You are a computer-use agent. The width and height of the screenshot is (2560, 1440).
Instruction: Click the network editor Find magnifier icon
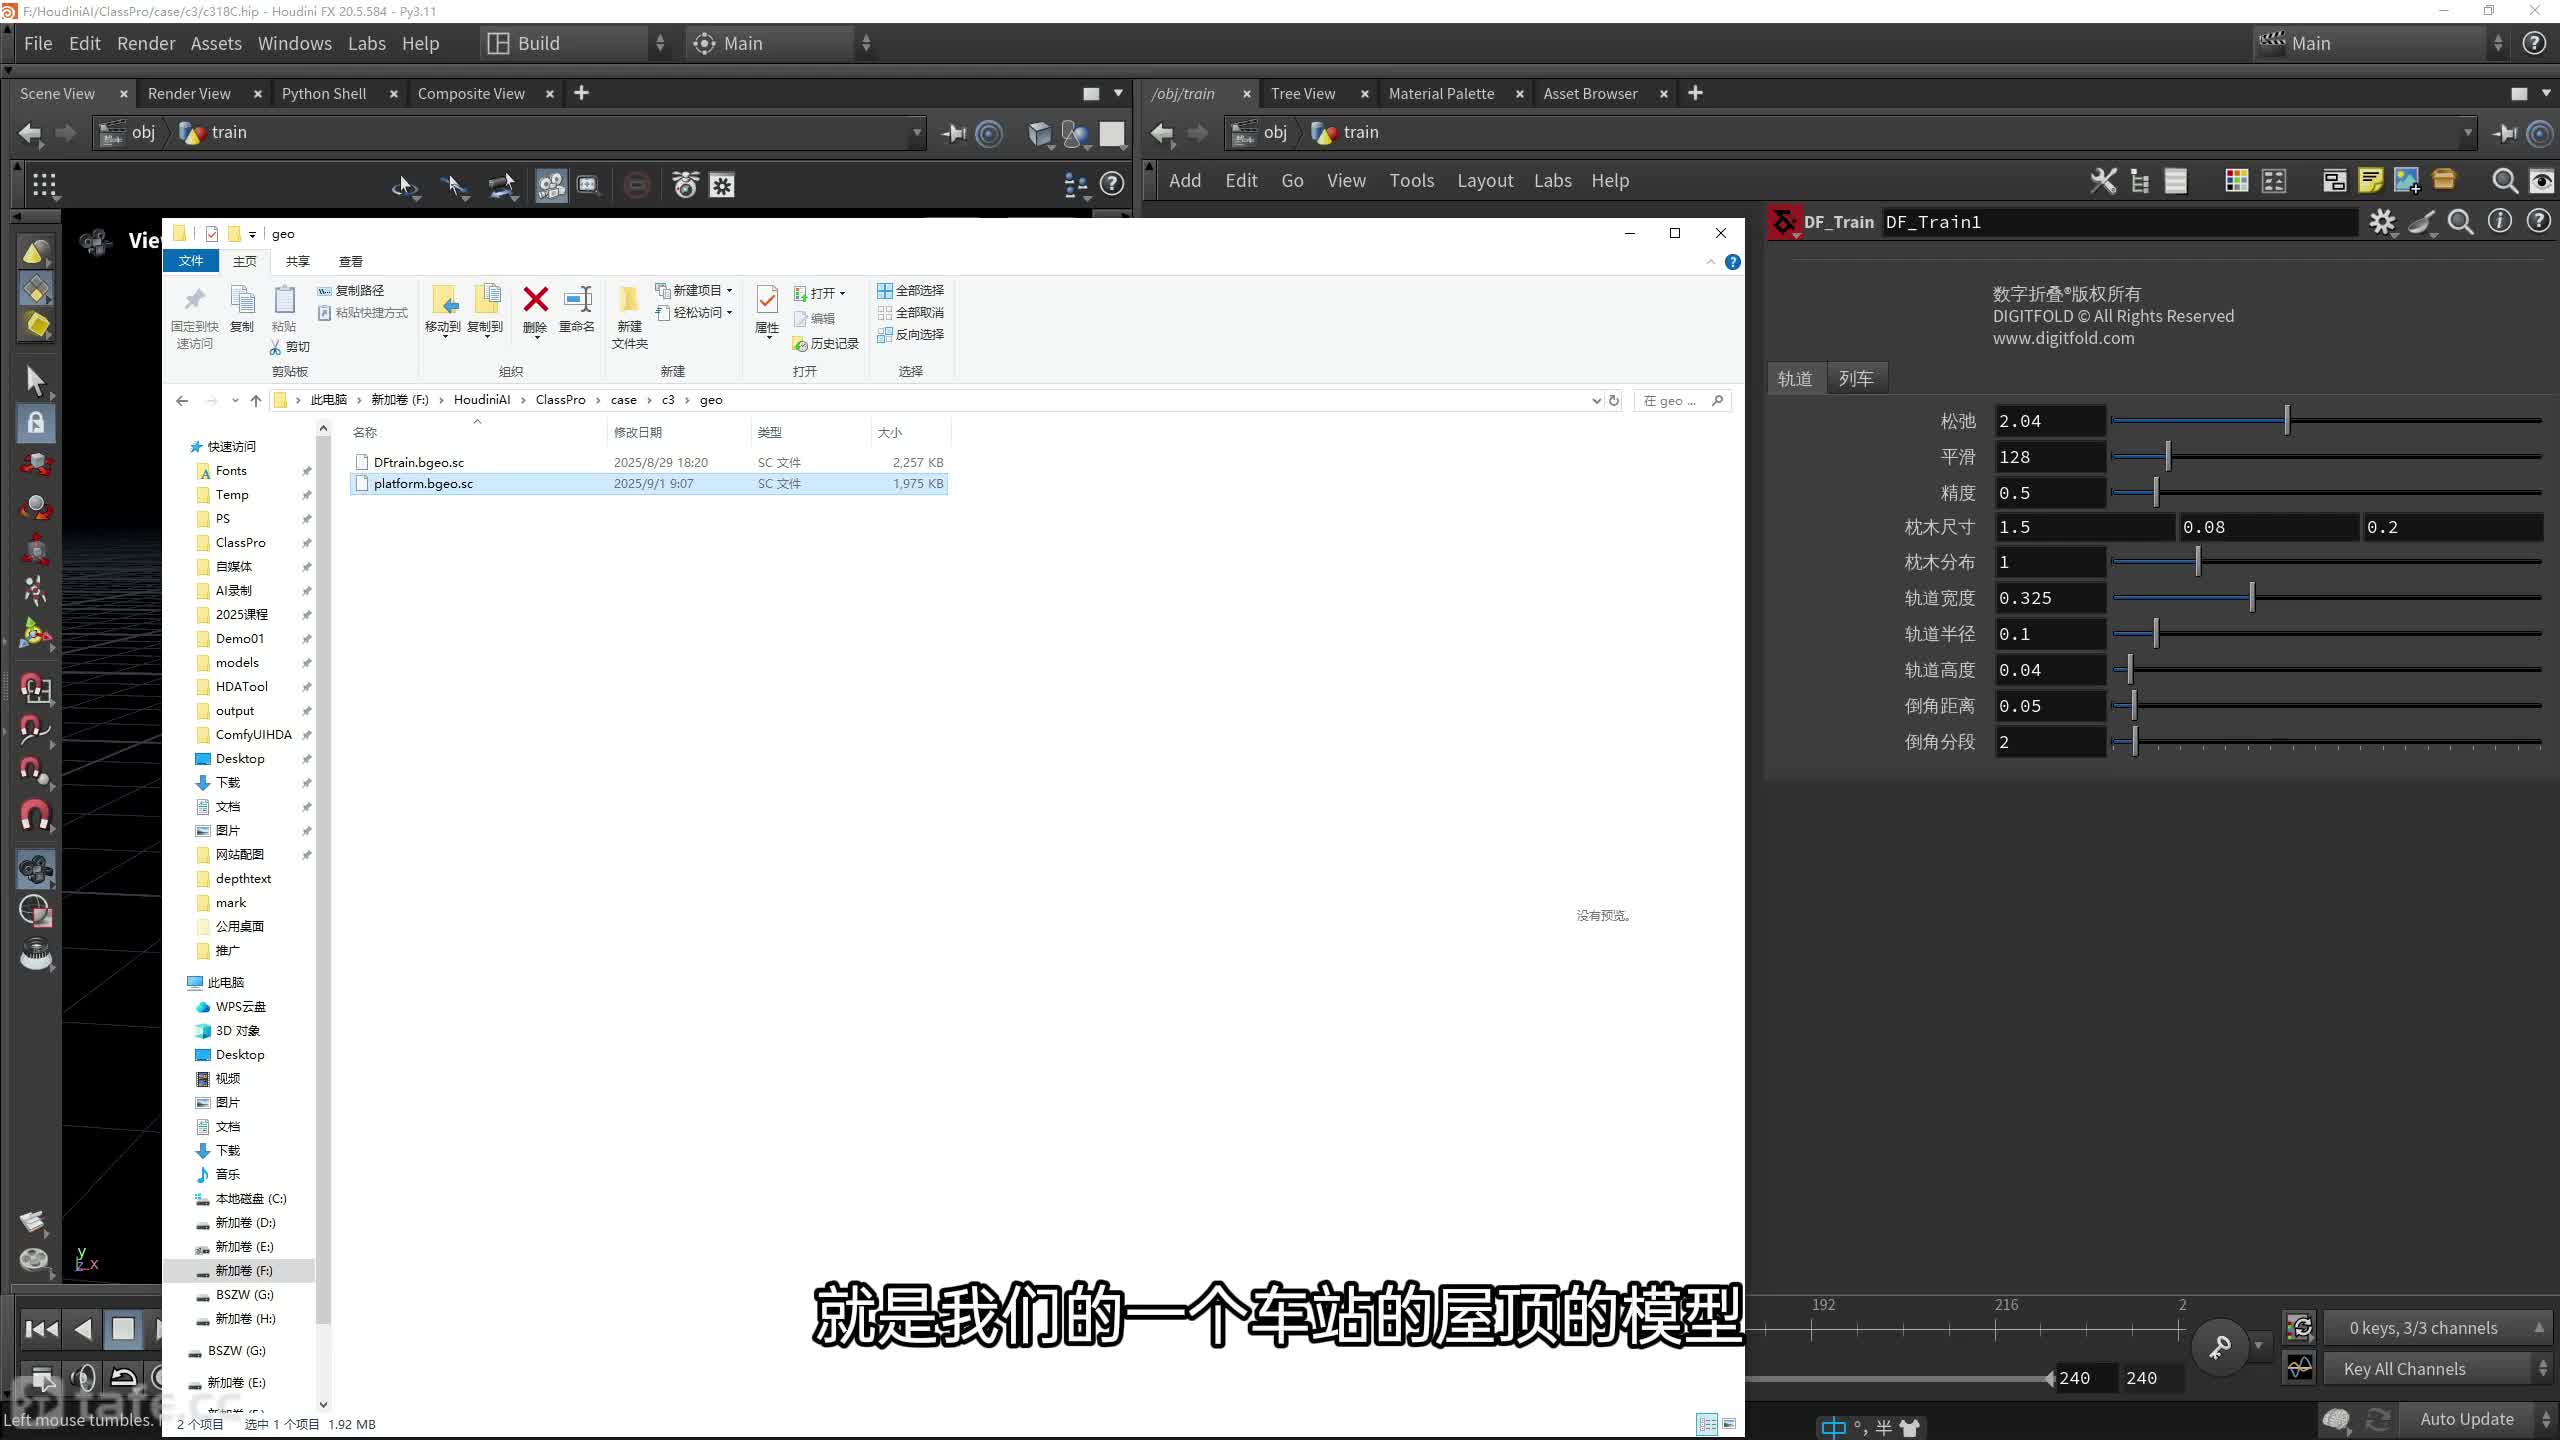click(2504, 181)
